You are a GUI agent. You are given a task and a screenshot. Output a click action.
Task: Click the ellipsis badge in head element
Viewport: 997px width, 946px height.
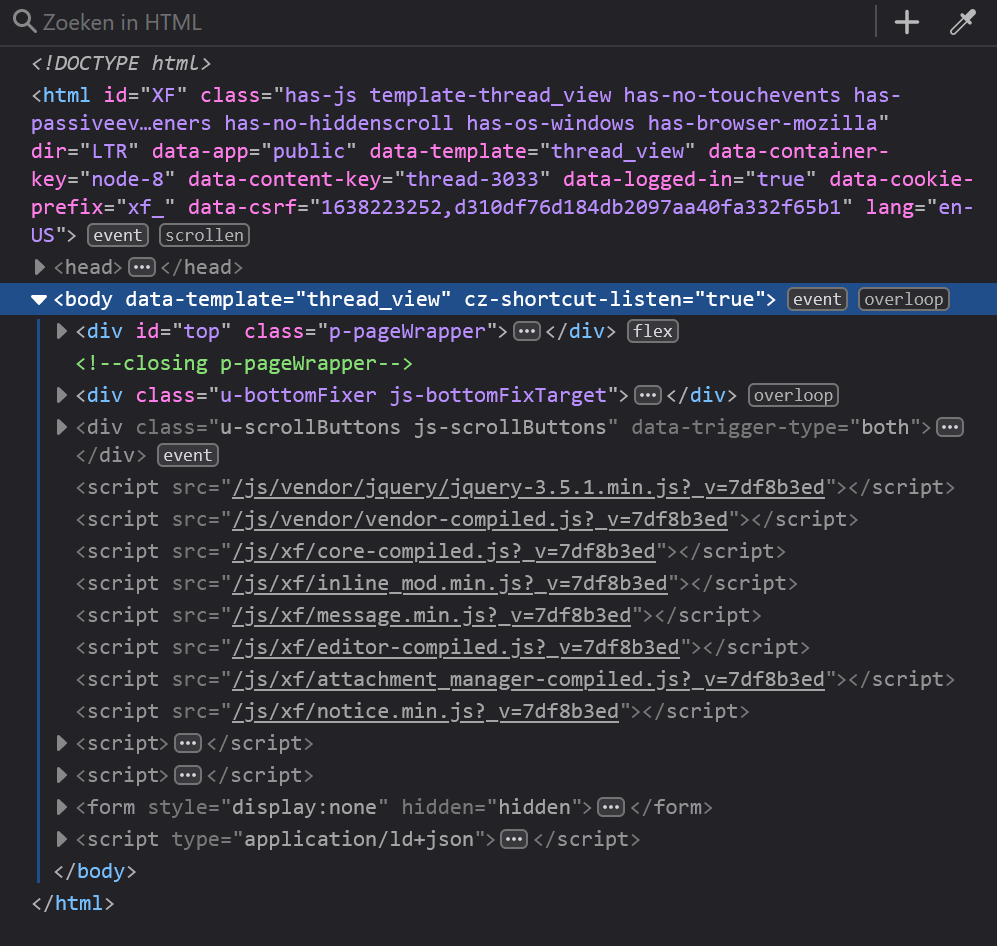pos(141,267)
